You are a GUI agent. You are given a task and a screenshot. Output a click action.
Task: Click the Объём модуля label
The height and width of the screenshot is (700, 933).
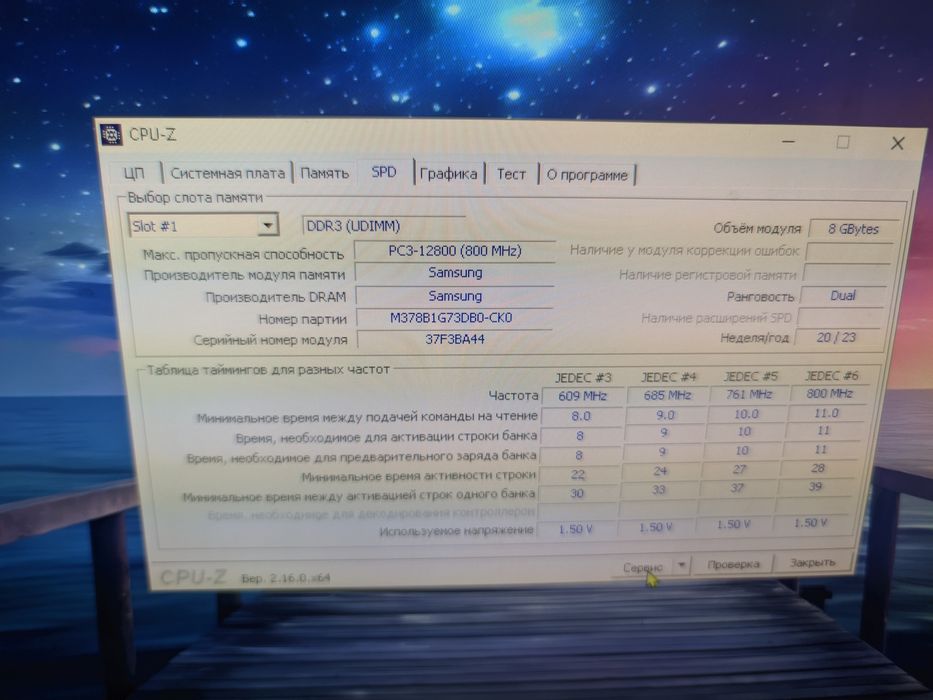pyautogui.click(x=757, y=229)
